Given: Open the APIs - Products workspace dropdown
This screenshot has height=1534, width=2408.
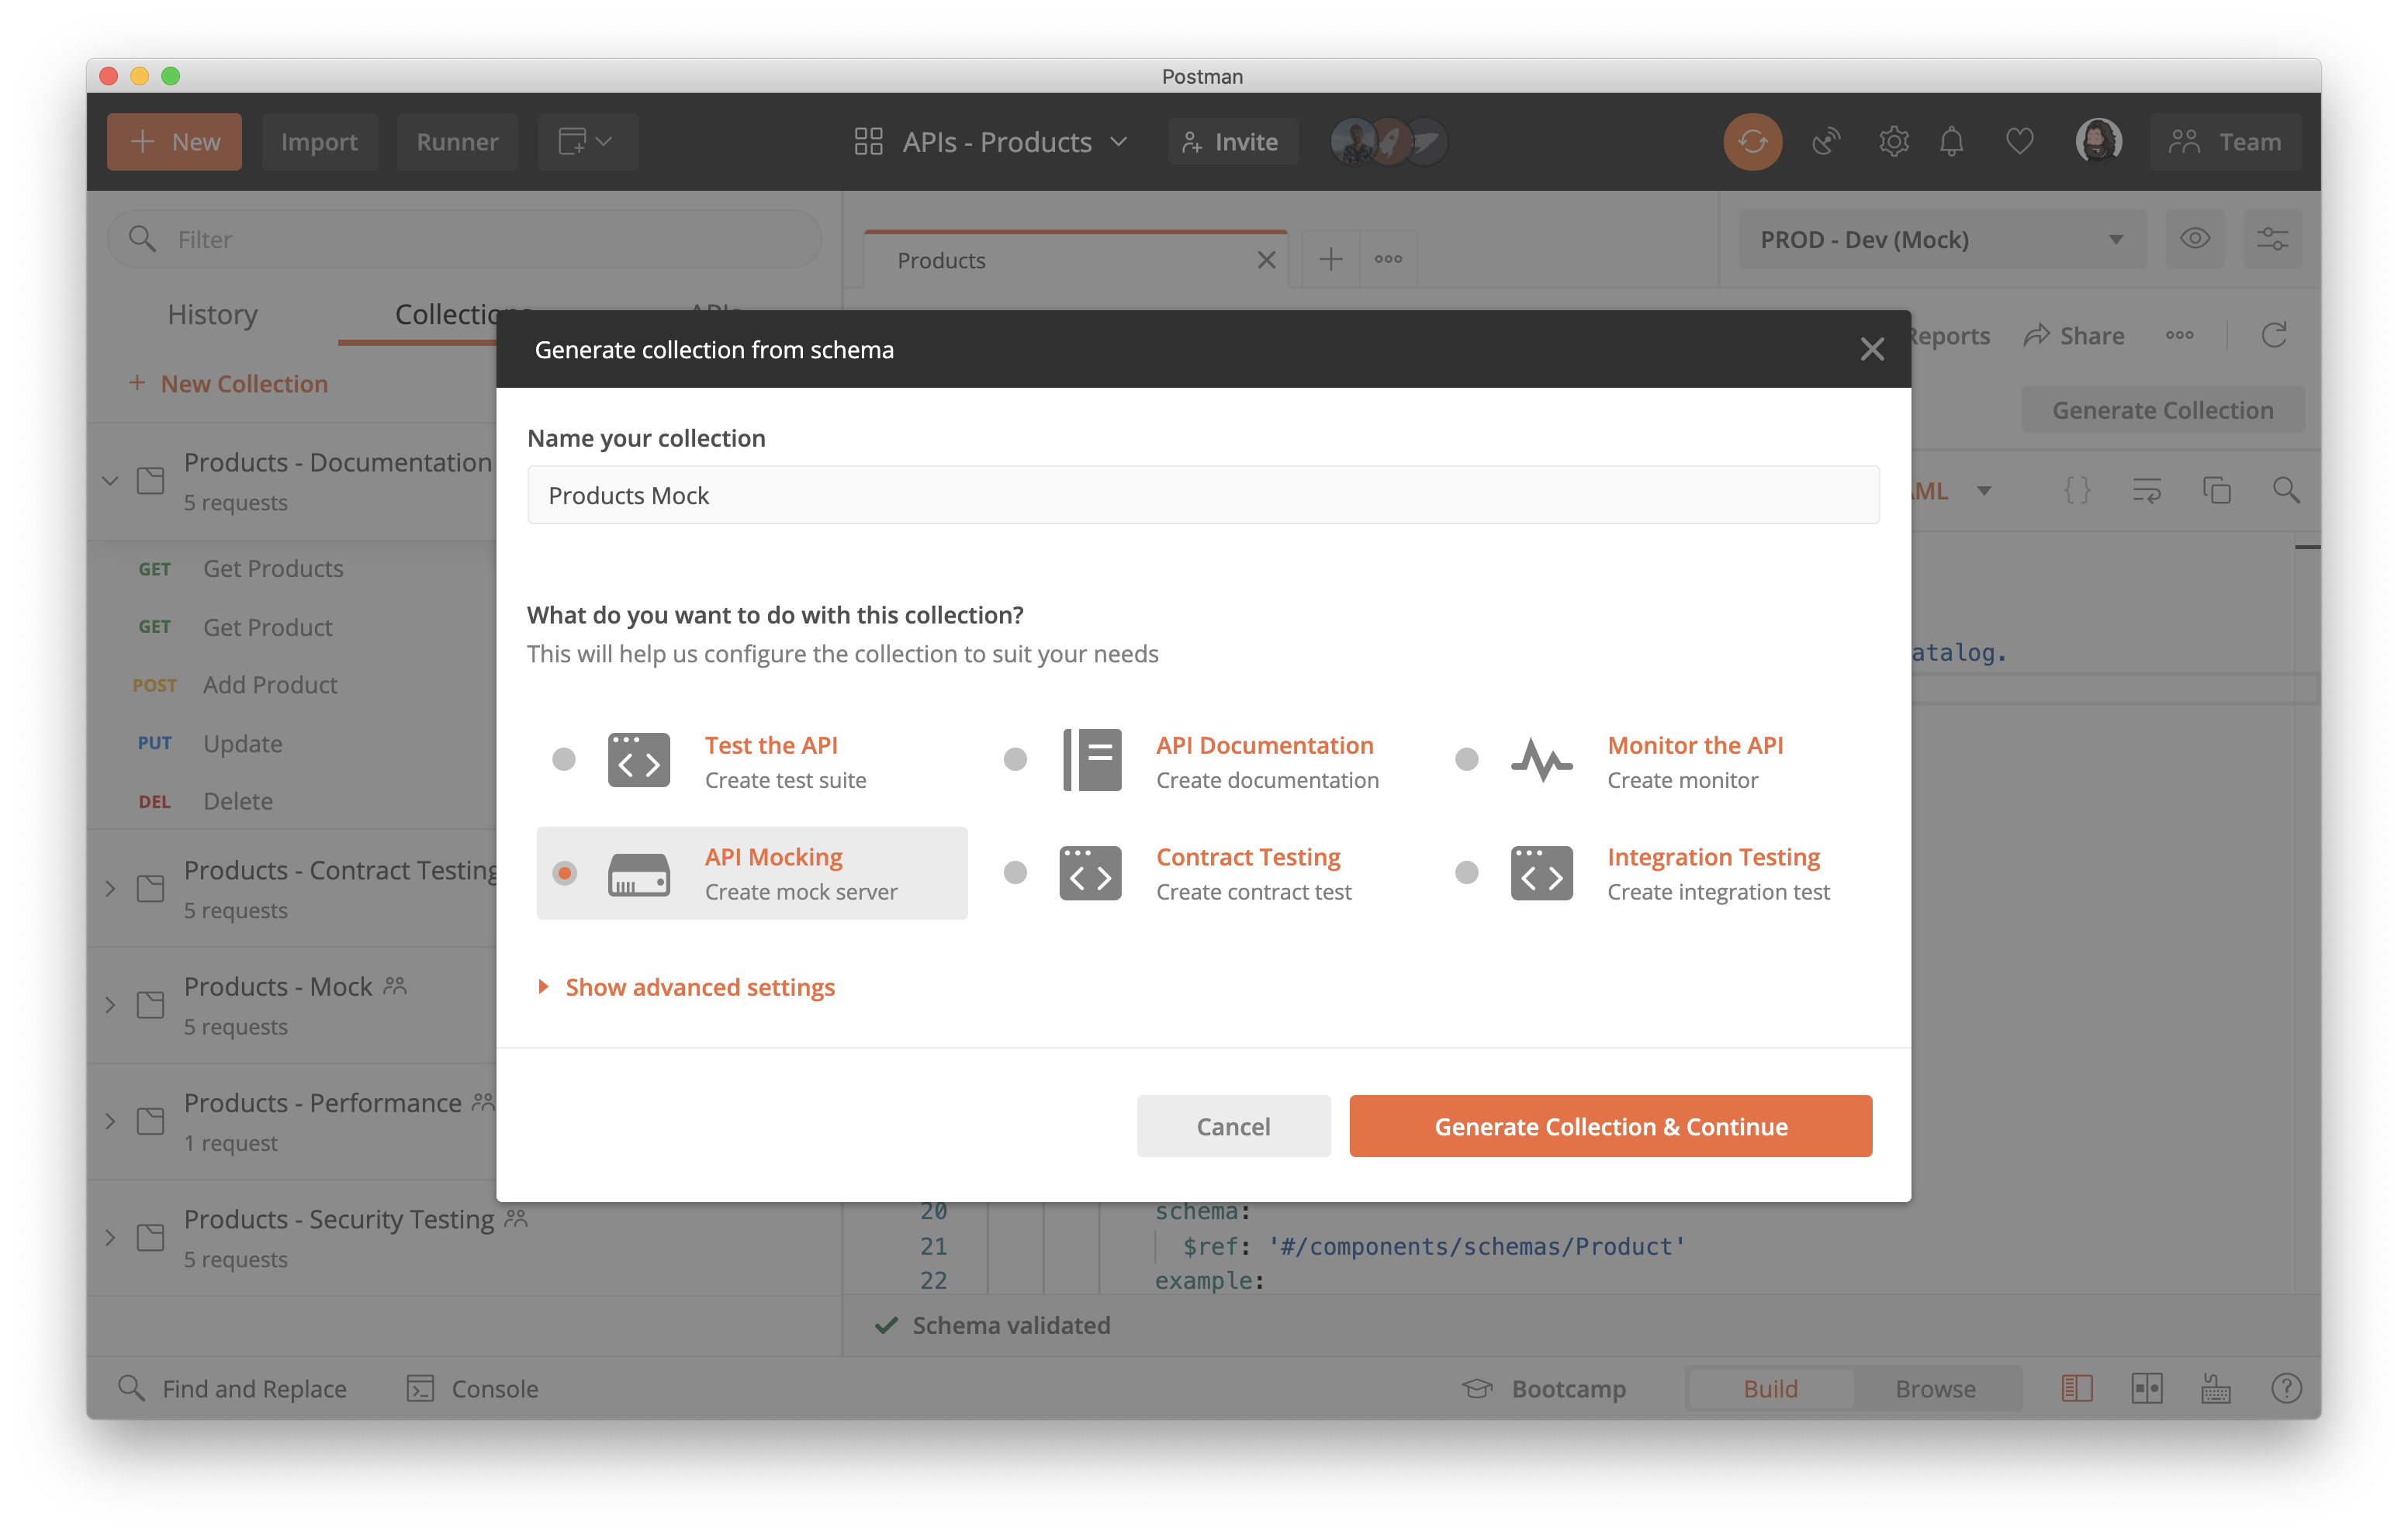Looking at the screenshot, I should [x=991, y=142].
